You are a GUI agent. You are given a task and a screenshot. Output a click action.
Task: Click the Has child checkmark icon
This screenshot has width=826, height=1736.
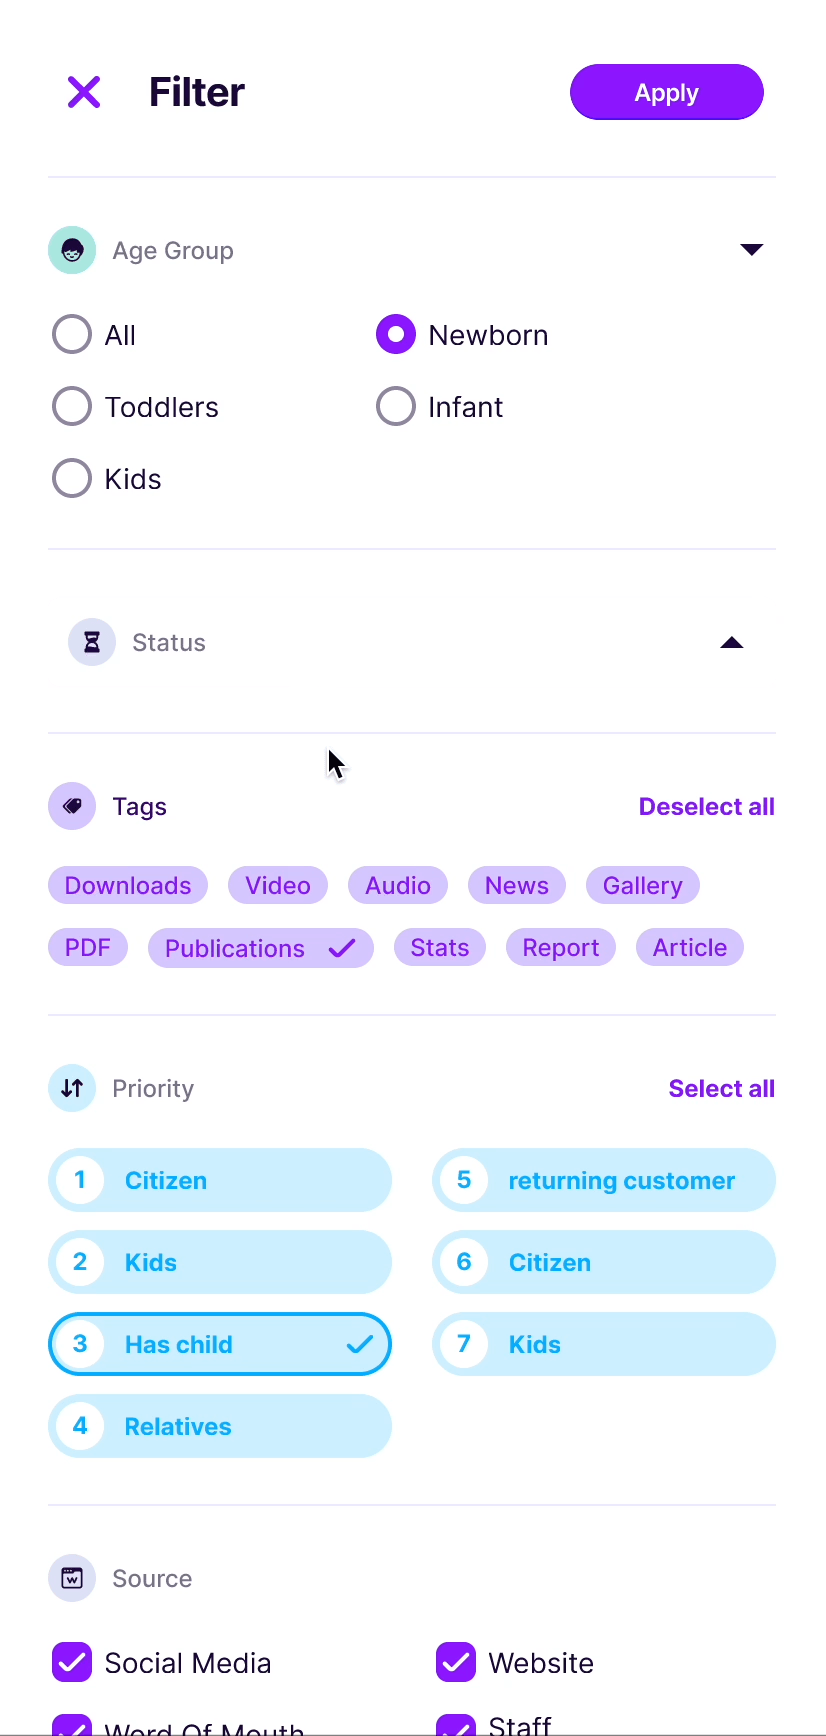point(360,1344)
